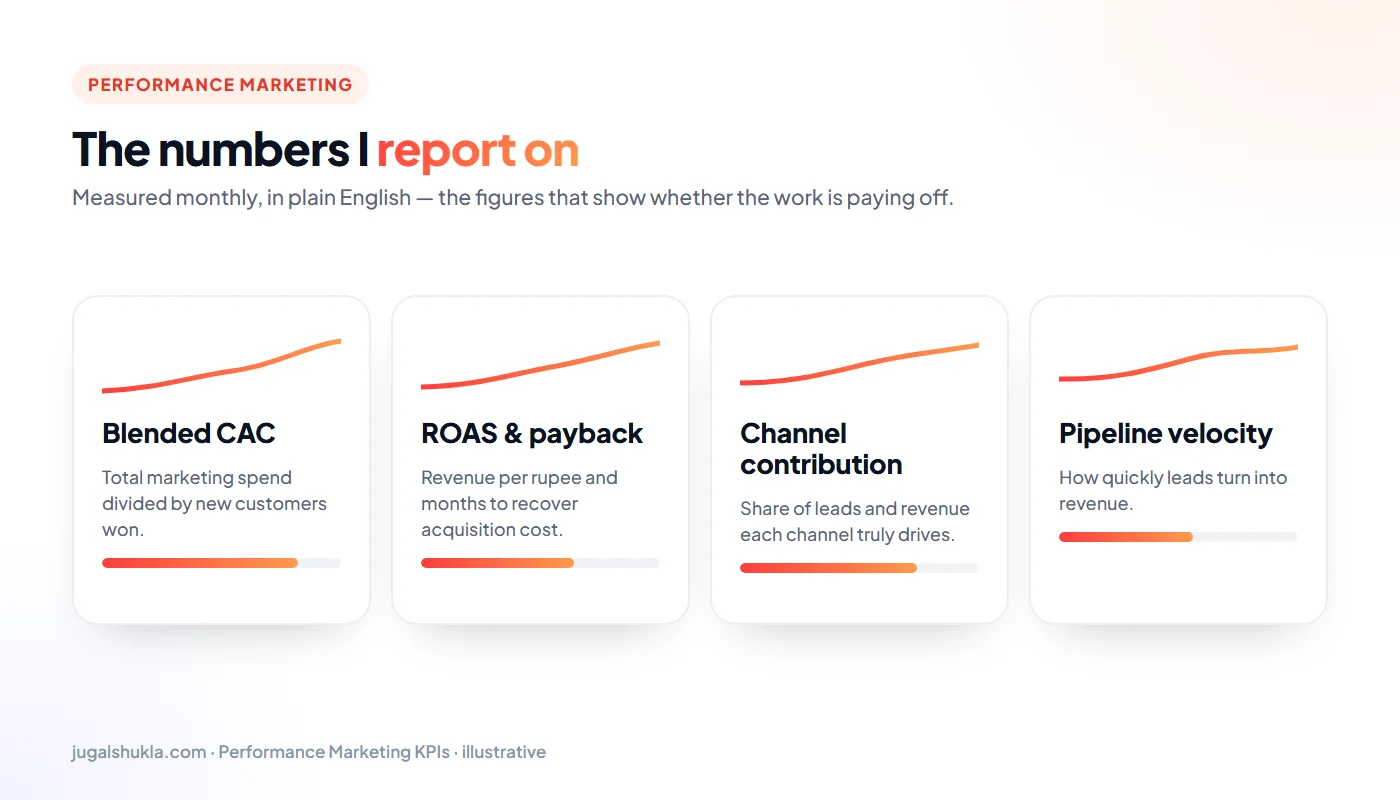Click the Blended CAC progress bar

tap(221, 563)
